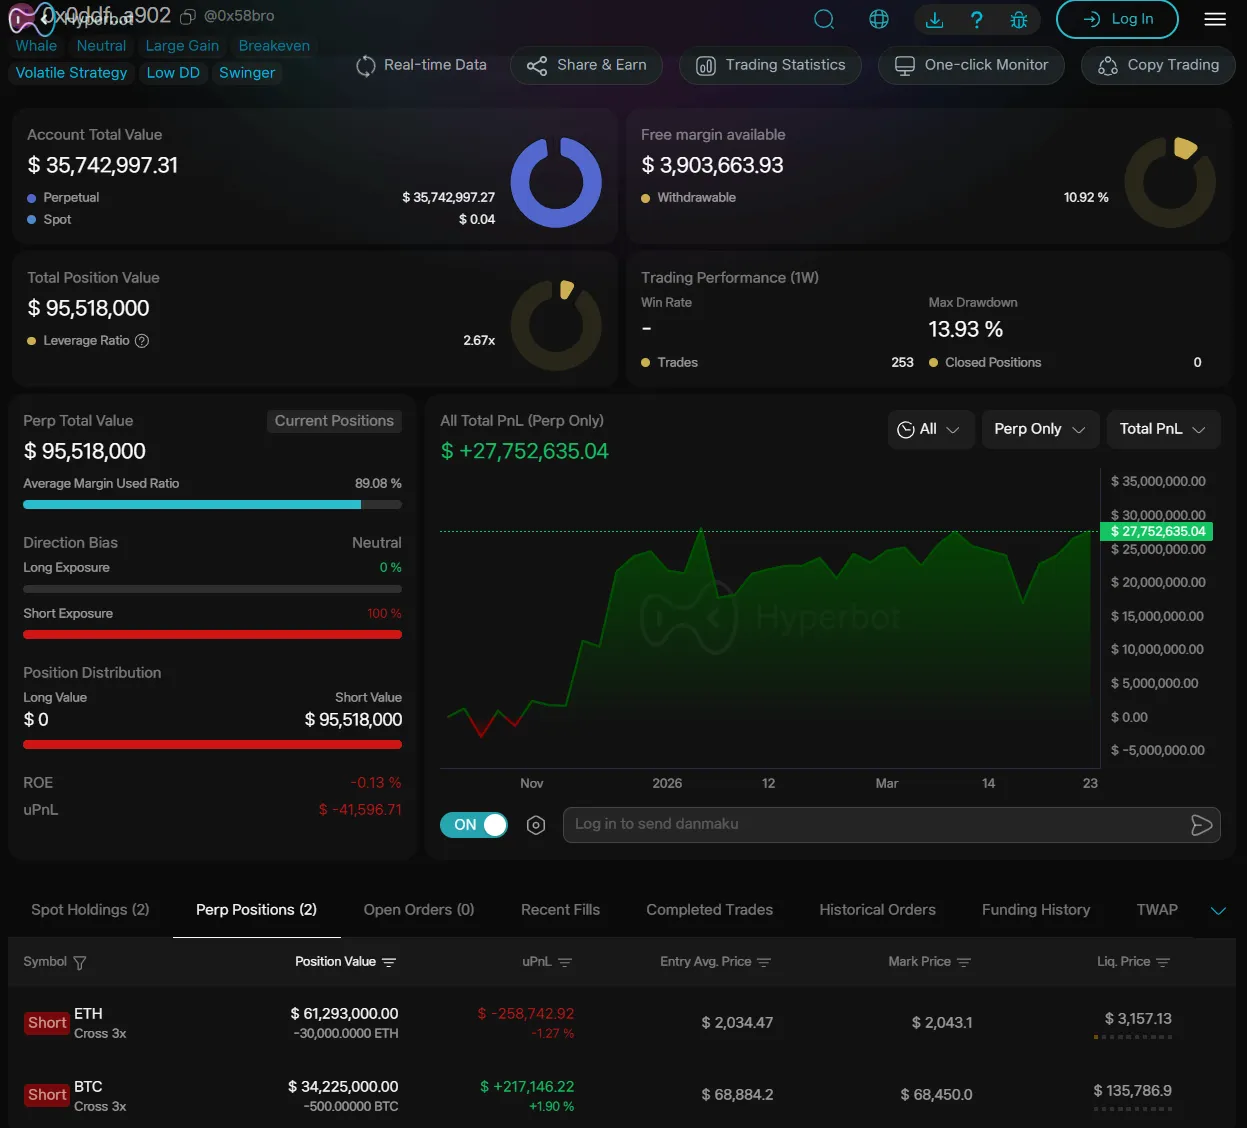Click the danmaku message input field
The width and height of the screenshot is (1247, 1128).
[x=870, y=825]
